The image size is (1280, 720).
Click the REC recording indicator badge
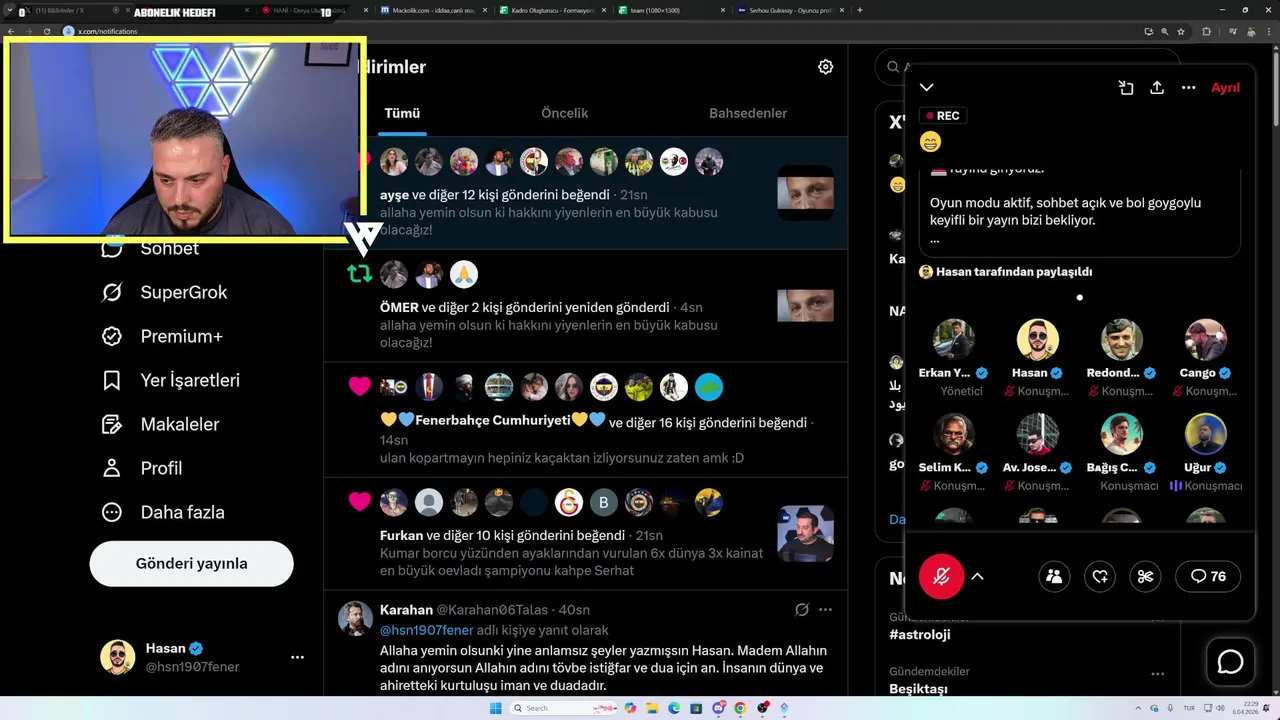click(x=943, y=116)
